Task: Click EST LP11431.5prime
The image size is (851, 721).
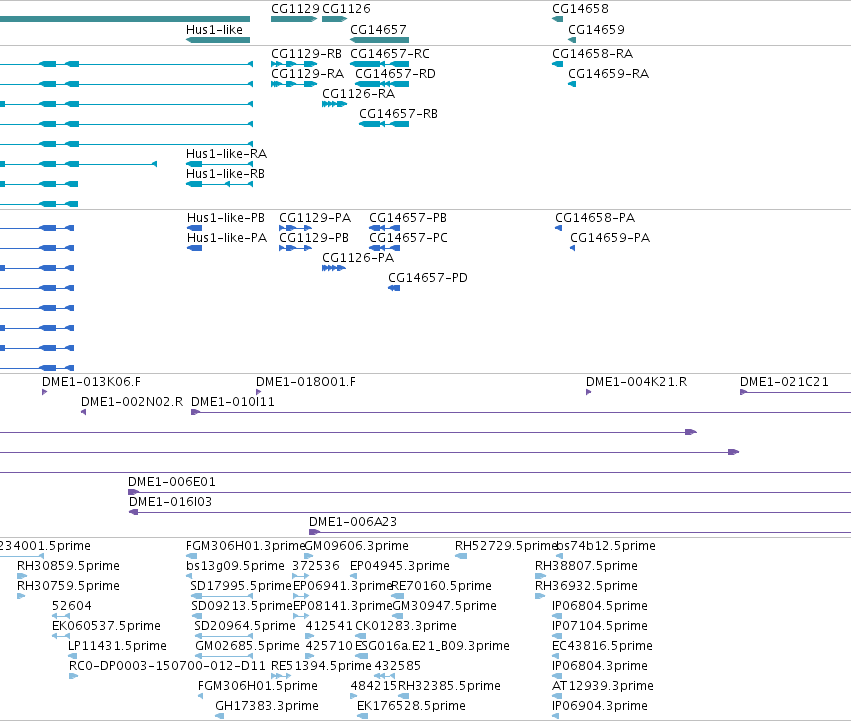Action: click(117, 647)
